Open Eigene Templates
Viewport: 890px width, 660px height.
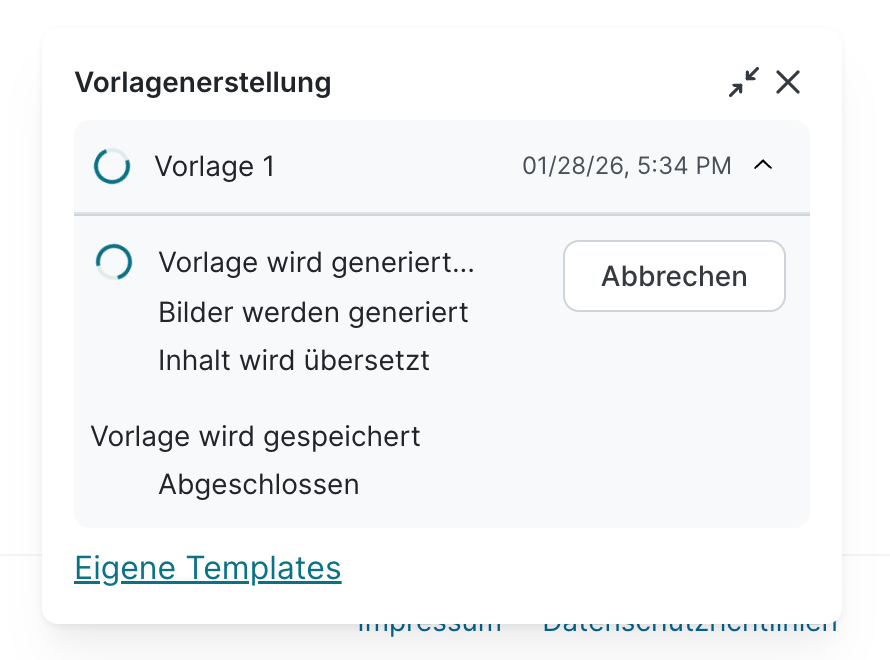point(207,567)
